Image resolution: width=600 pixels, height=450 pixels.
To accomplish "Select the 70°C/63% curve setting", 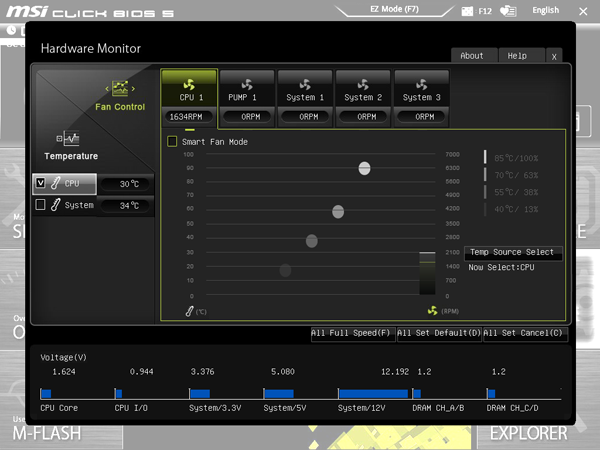I will point(516,175).
